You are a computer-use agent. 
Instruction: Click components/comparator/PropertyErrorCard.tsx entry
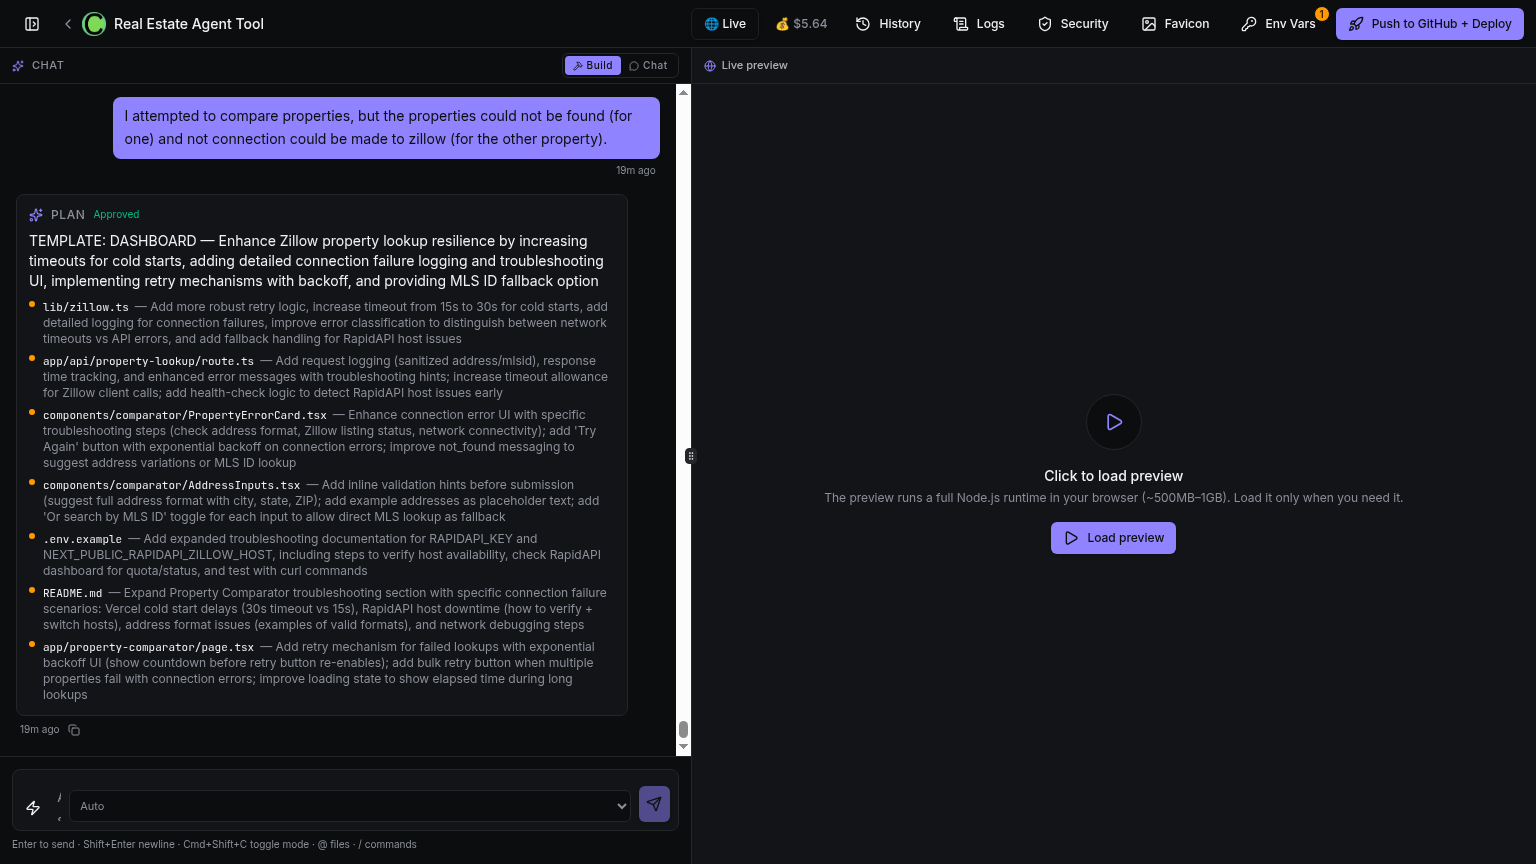[185, 415]
